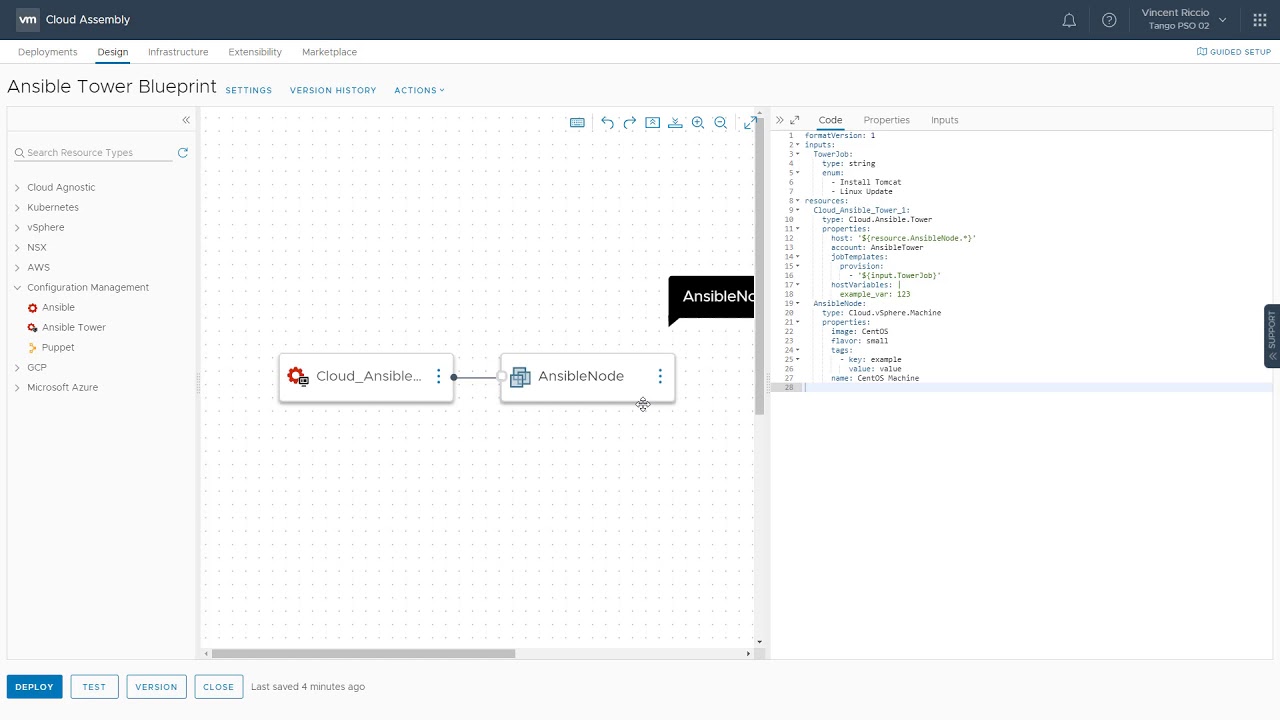Click the redo arrow in canvas toolbar

[630, 123]
